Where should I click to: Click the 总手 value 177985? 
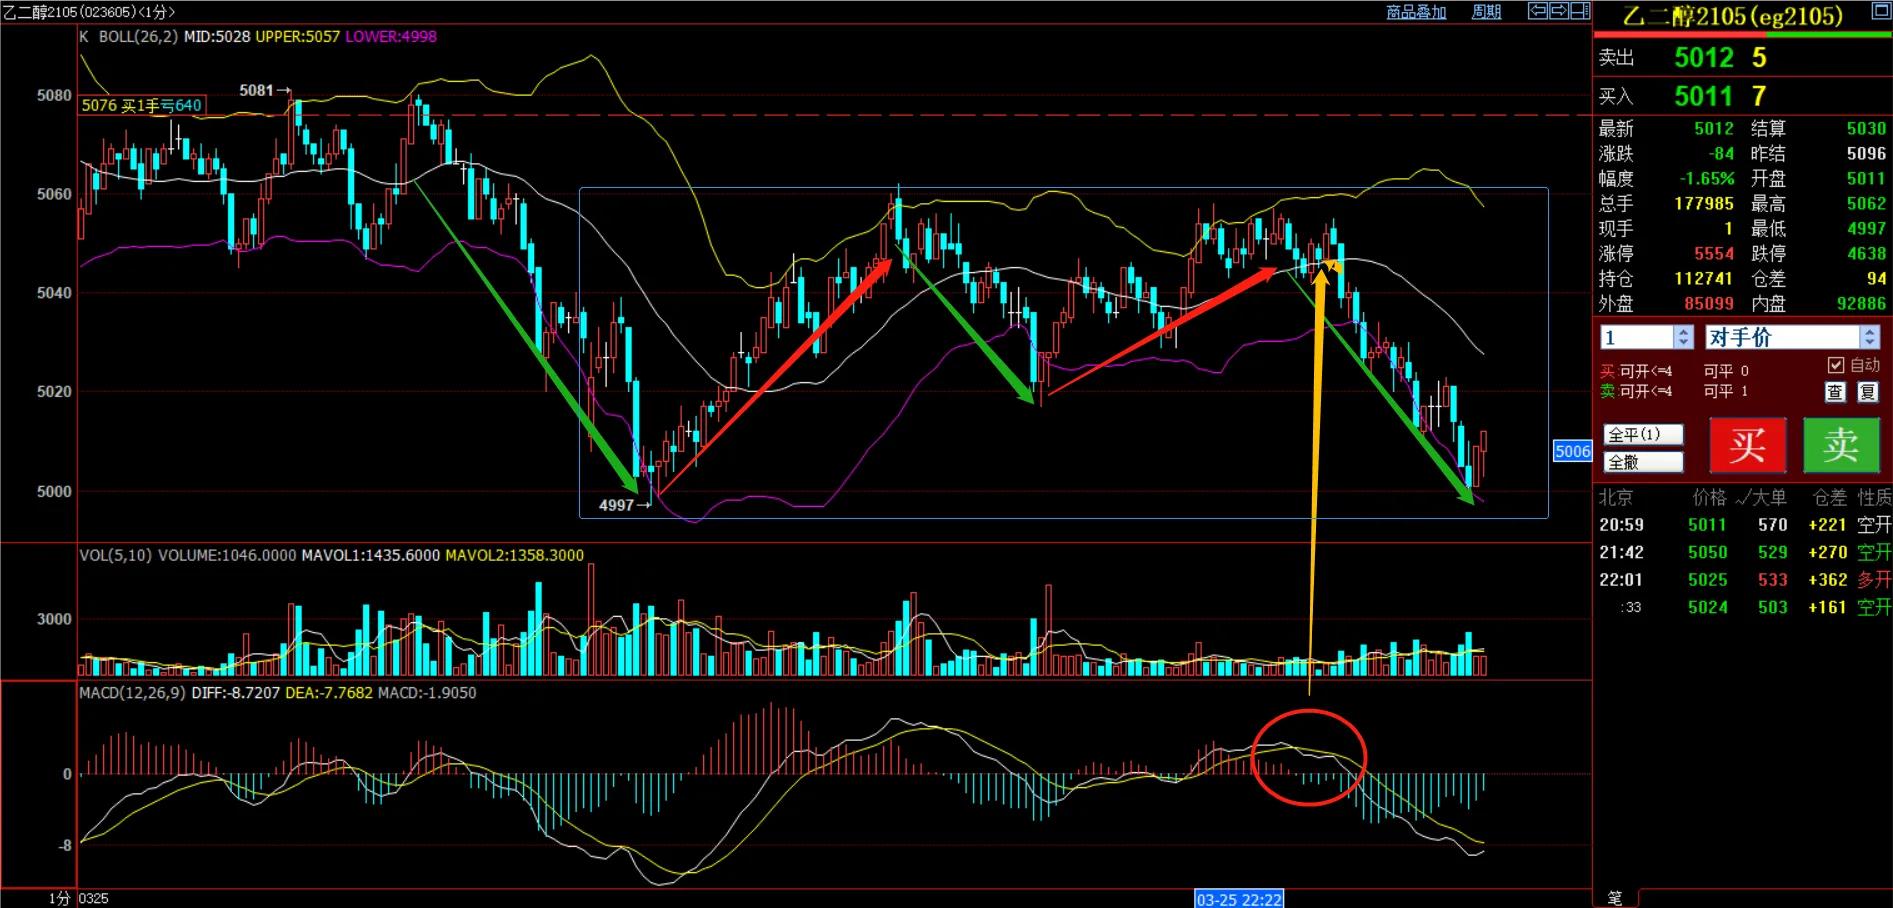click(1704, 204)
